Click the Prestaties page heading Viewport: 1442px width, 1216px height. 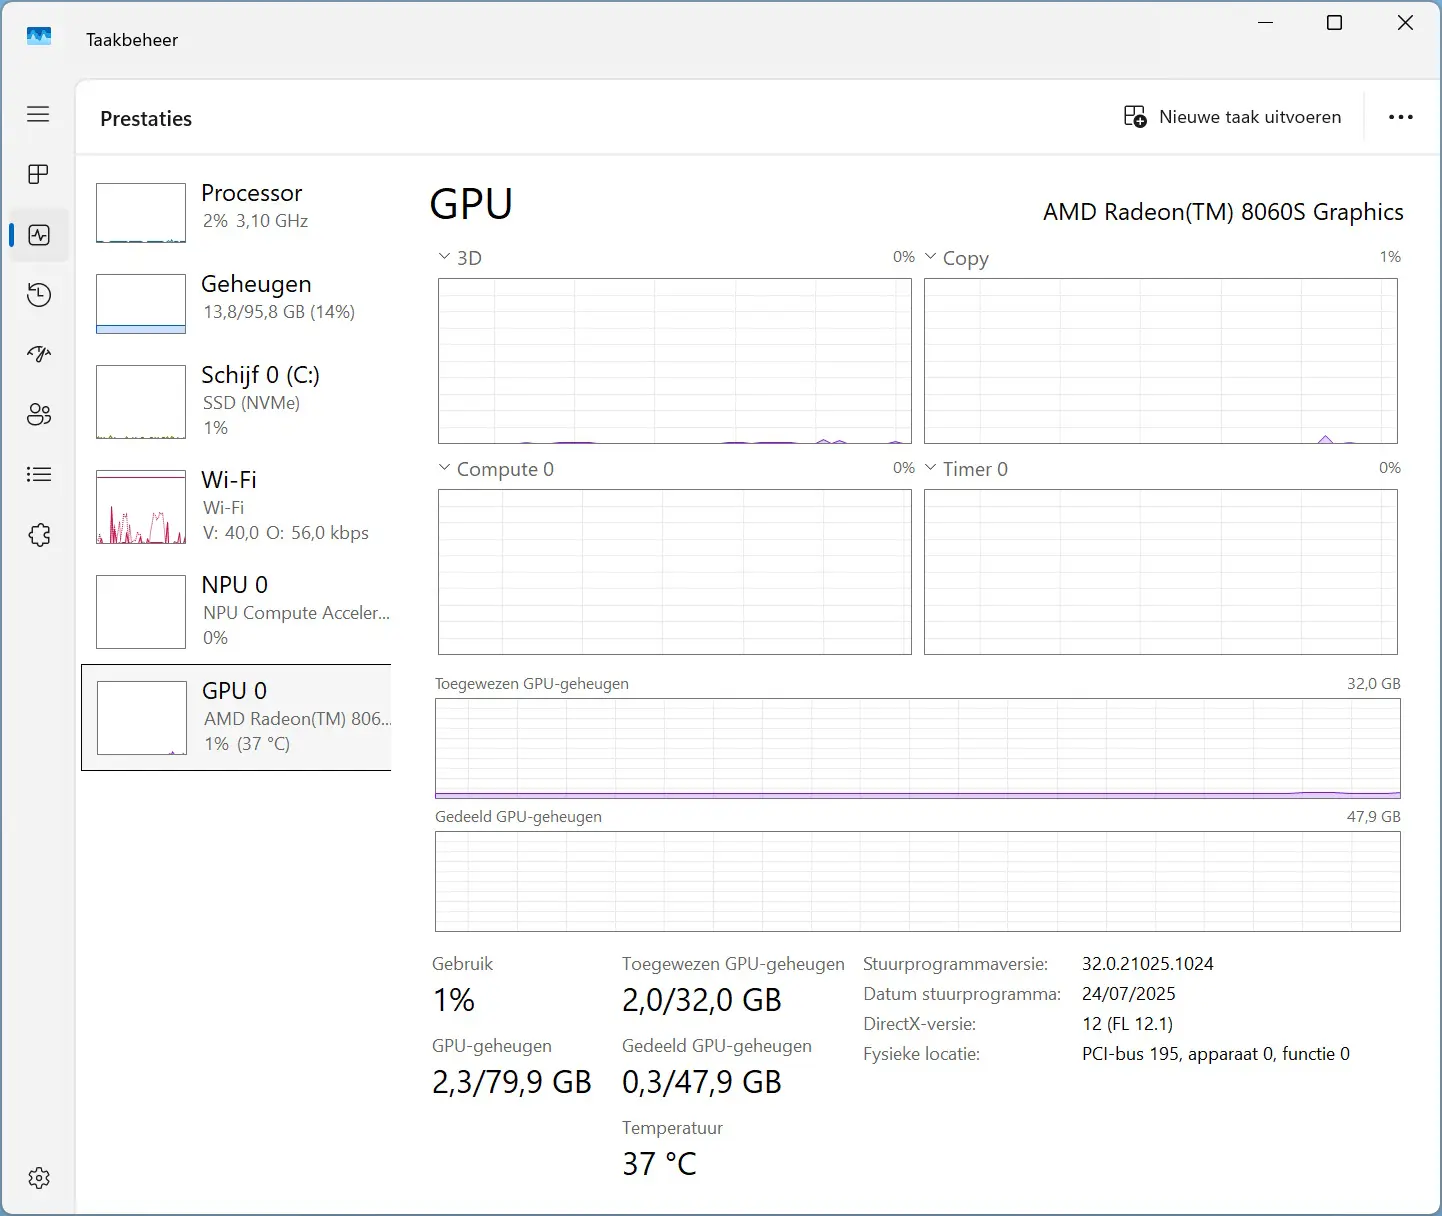coord(146,118)
